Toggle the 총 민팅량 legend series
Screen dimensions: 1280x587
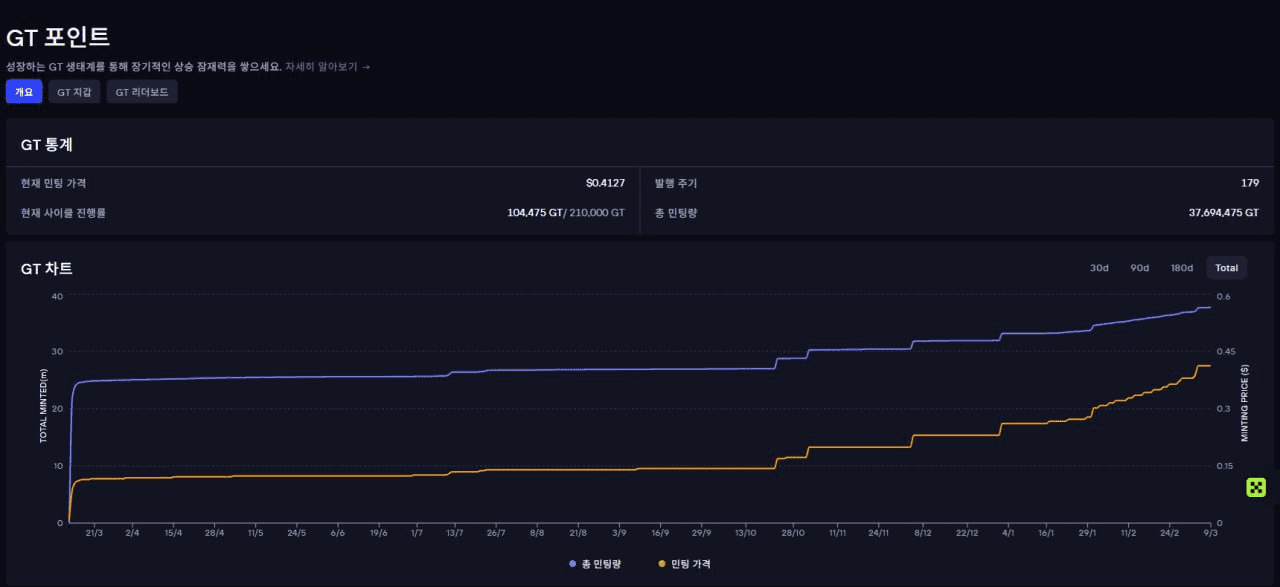point(595,564)
